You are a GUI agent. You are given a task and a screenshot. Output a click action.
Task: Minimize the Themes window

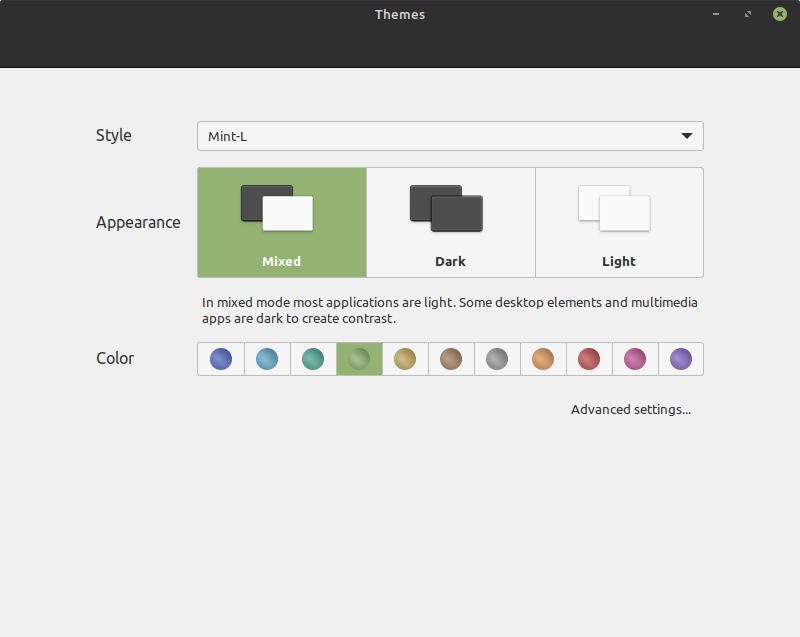pyautogui.click(x=716, y=14)
